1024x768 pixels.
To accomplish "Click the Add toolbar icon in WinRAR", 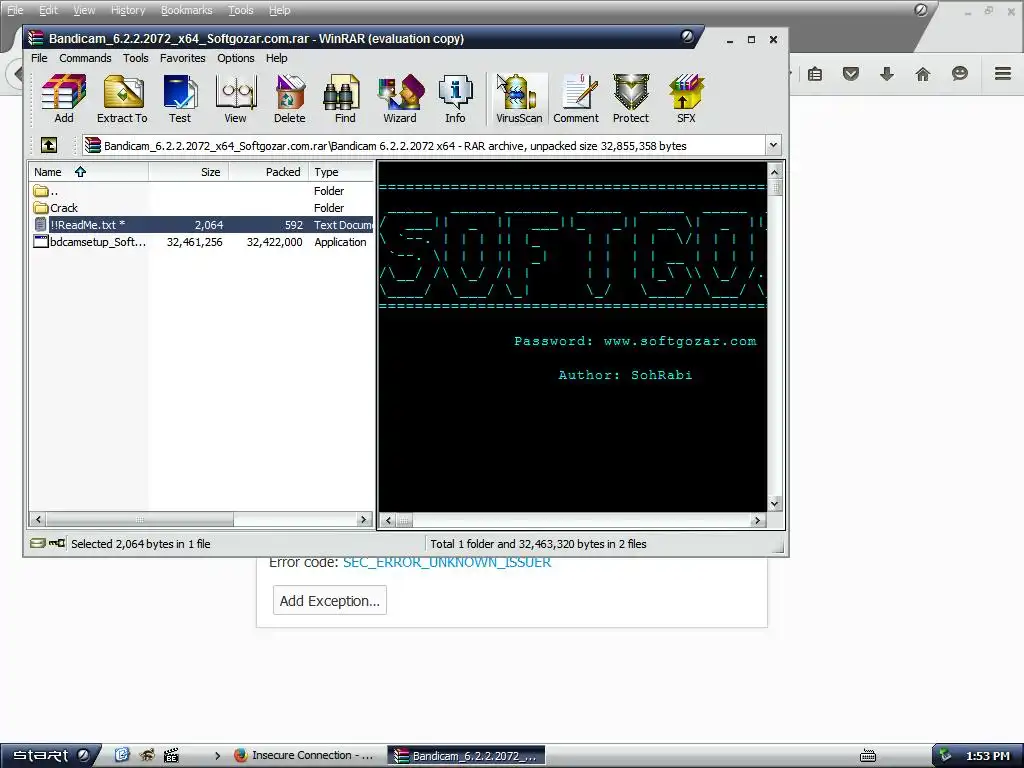I will pyautogui.click(x=63, y=99).
